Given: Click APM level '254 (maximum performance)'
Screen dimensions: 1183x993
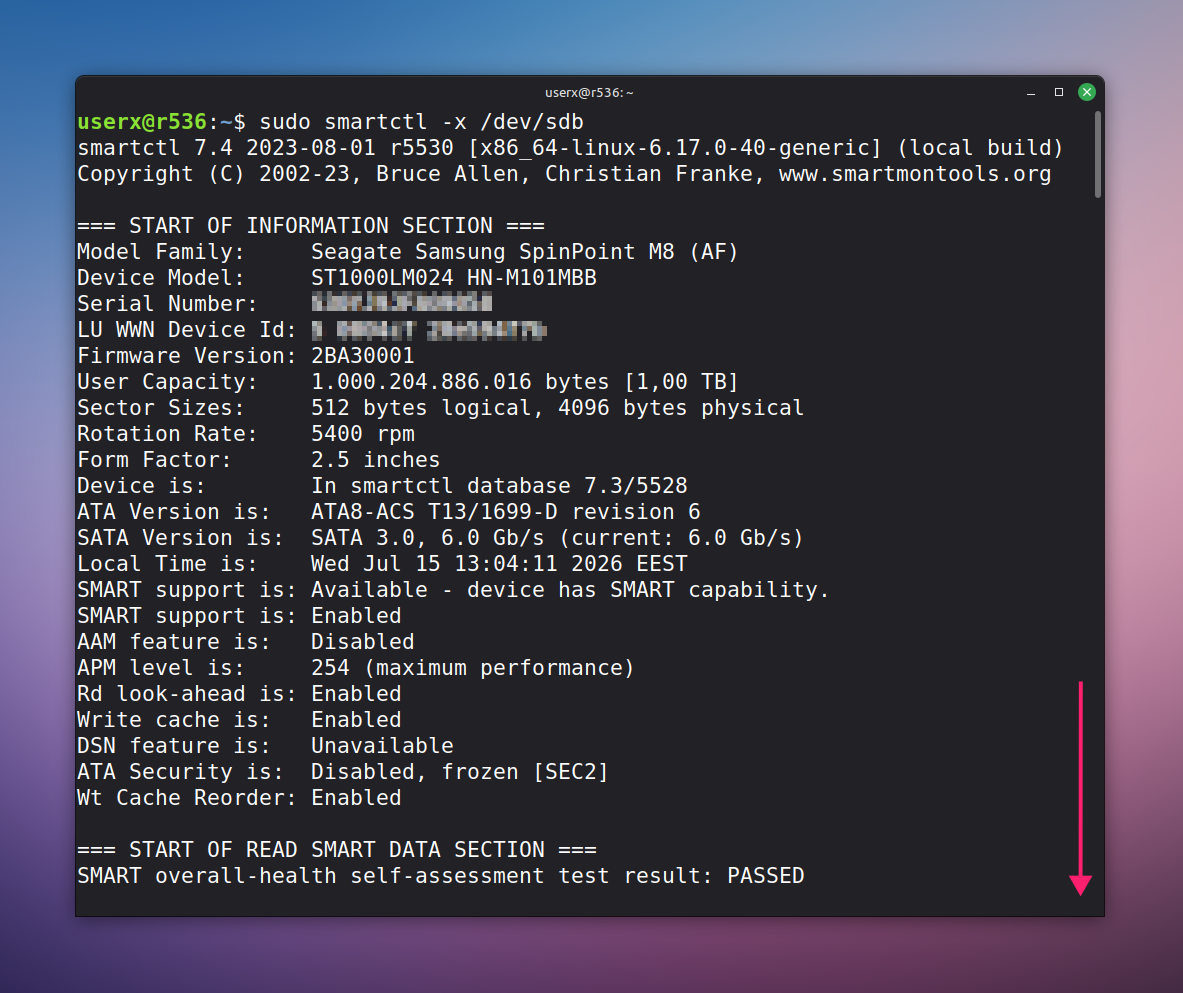Looking at the screenshot, I should (472, 668).
